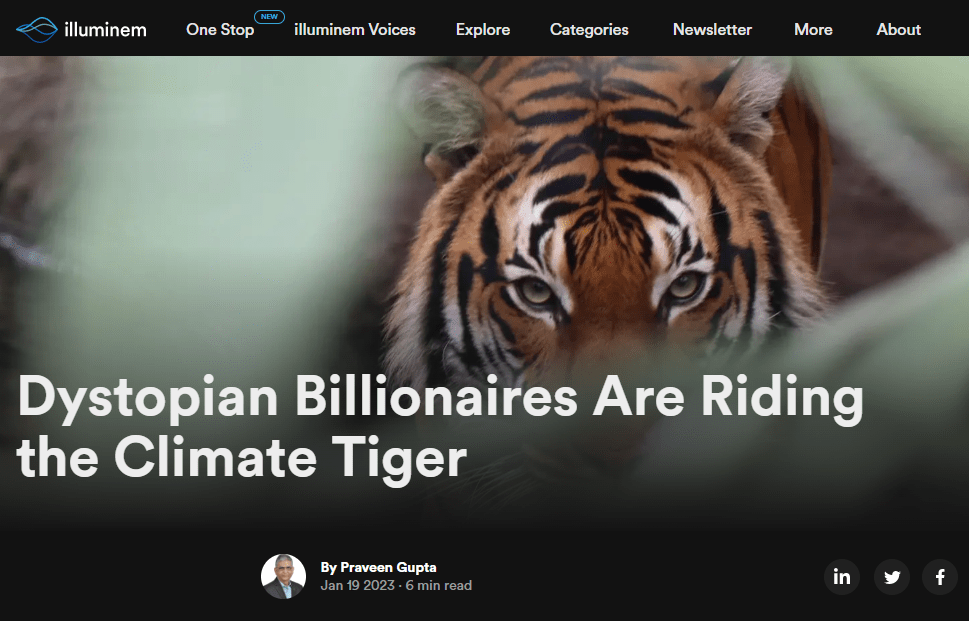Click the Climate Tiger headline line
This screenshot has height=621, width=969.
(x=242, y=458)
